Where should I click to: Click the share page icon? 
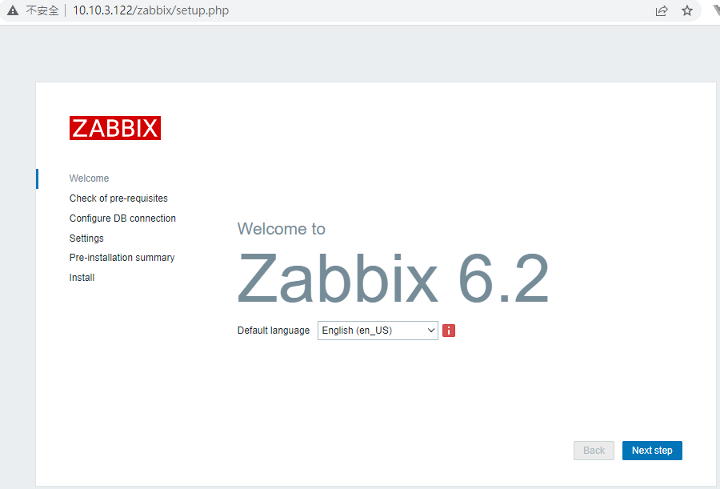(661, 11)
